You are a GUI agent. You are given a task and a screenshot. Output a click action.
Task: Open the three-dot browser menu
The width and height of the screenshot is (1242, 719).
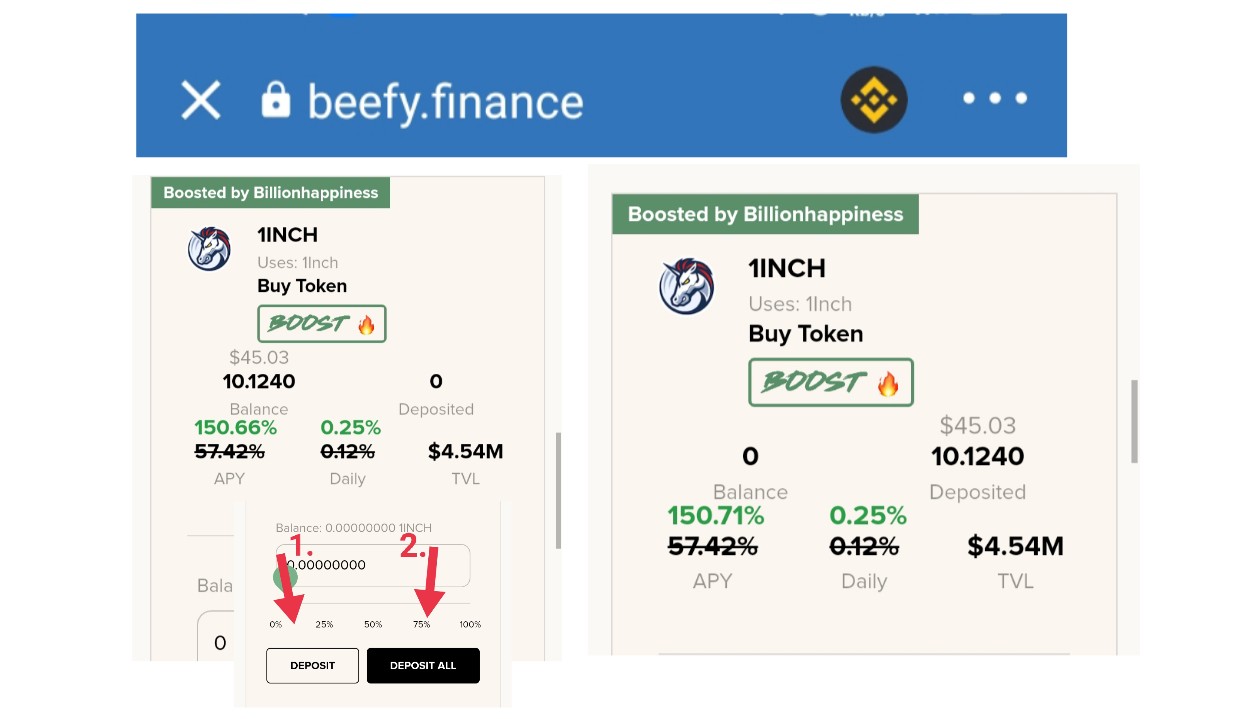[994, 98]
